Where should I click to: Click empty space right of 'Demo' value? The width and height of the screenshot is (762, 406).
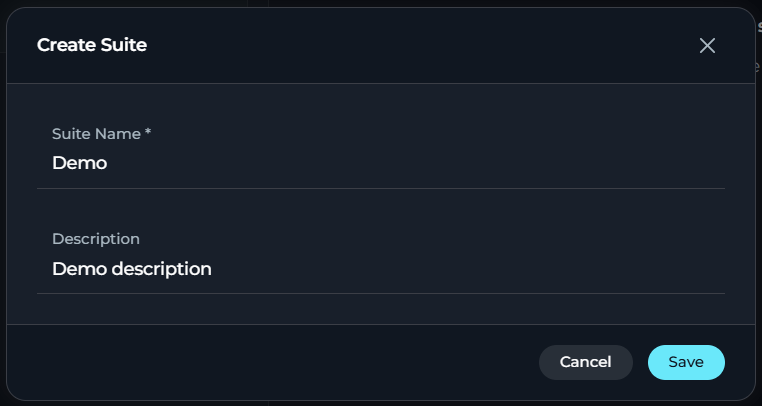coord(413,163)
